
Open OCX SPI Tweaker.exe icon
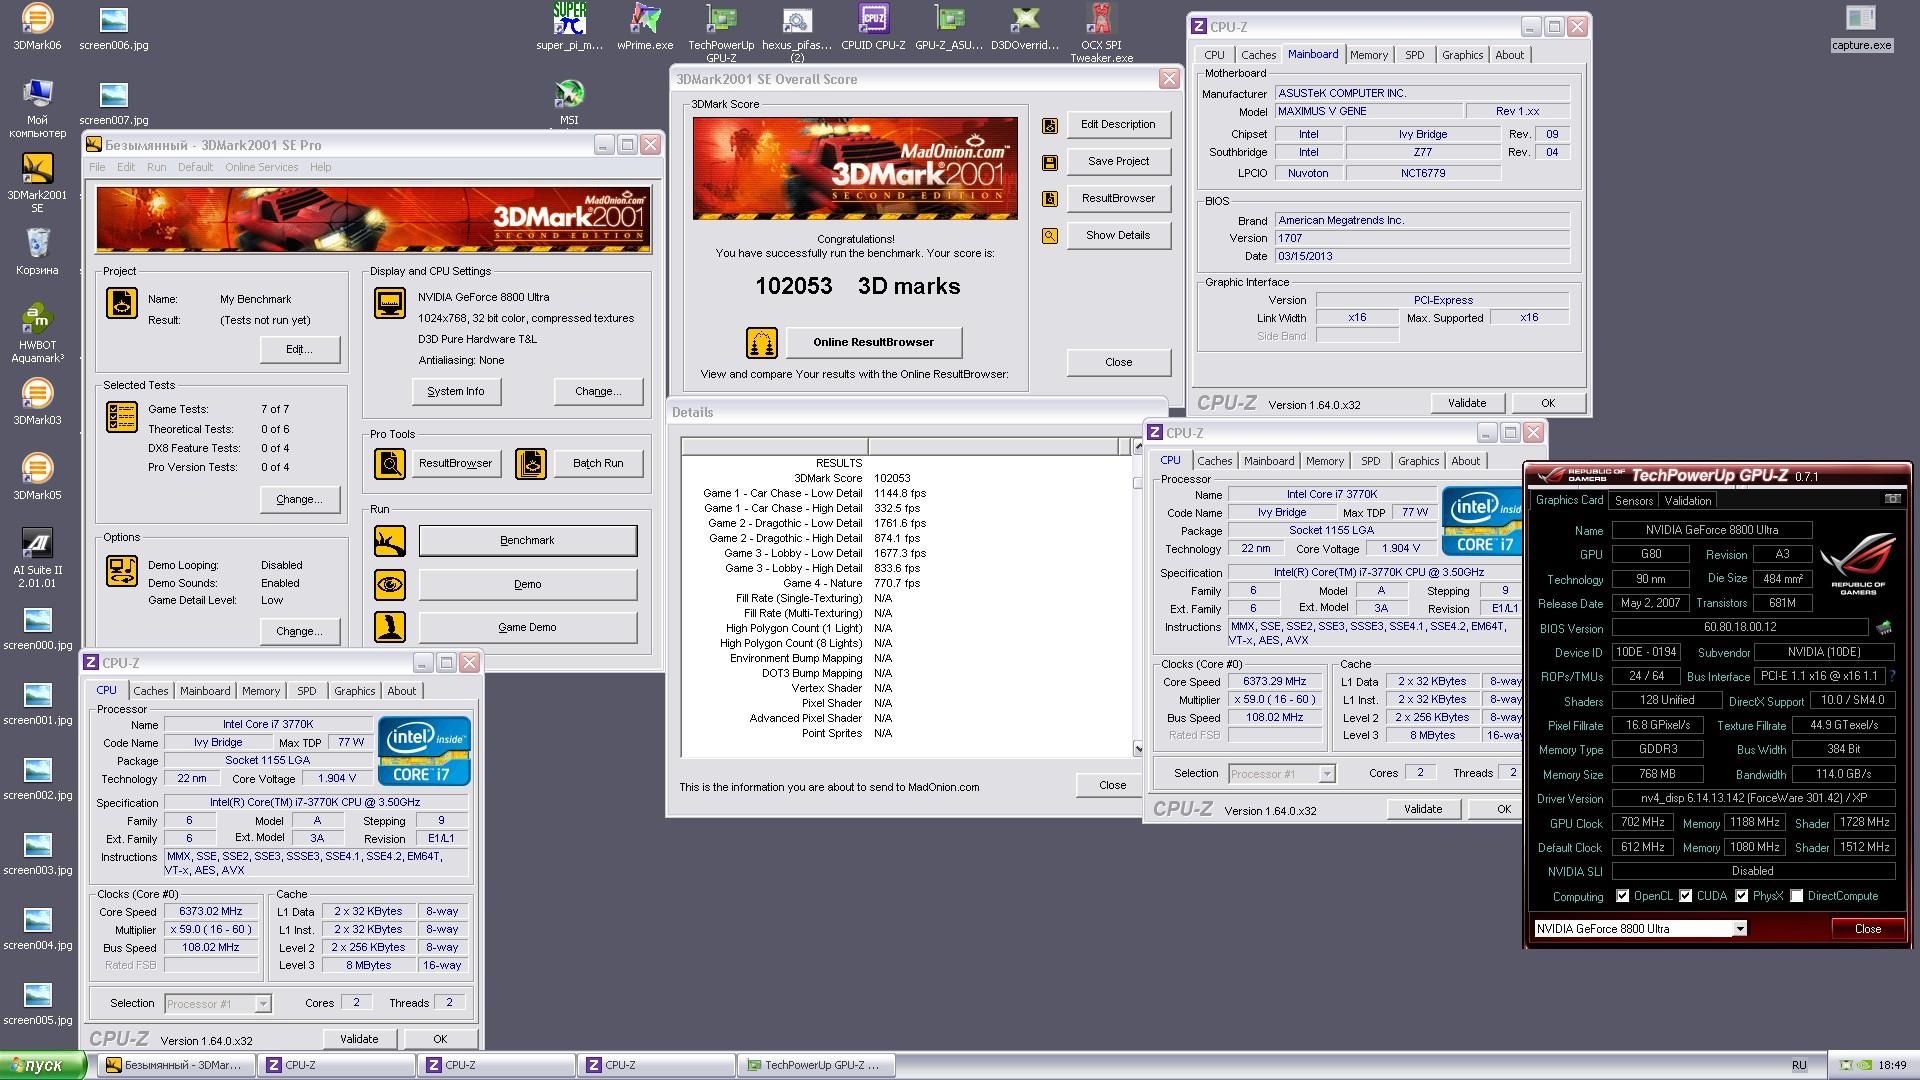pyautogui.click(x=1101, y=32)
